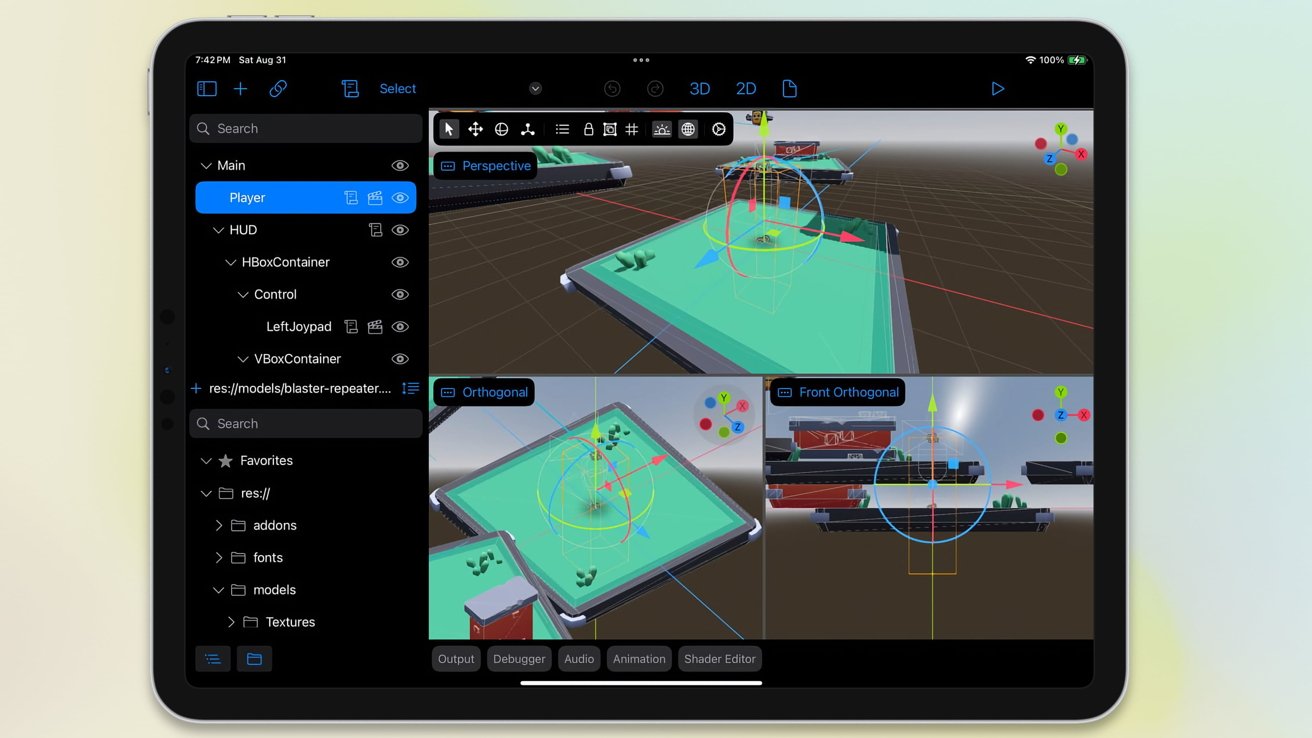Open the Front Orthogonal view menu
The width and height of the screenshot is (1312, 738).
point(838,392)
